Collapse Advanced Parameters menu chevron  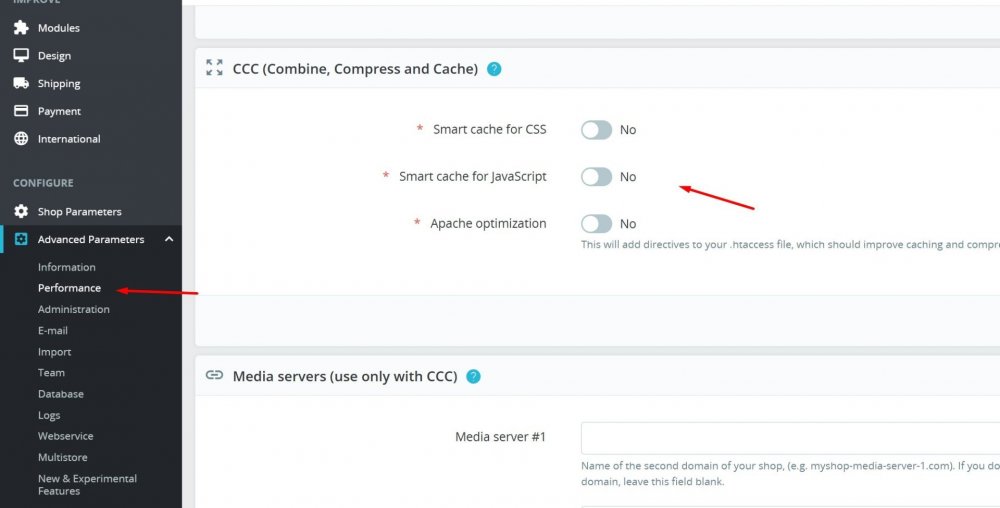[x=168, y=239]
